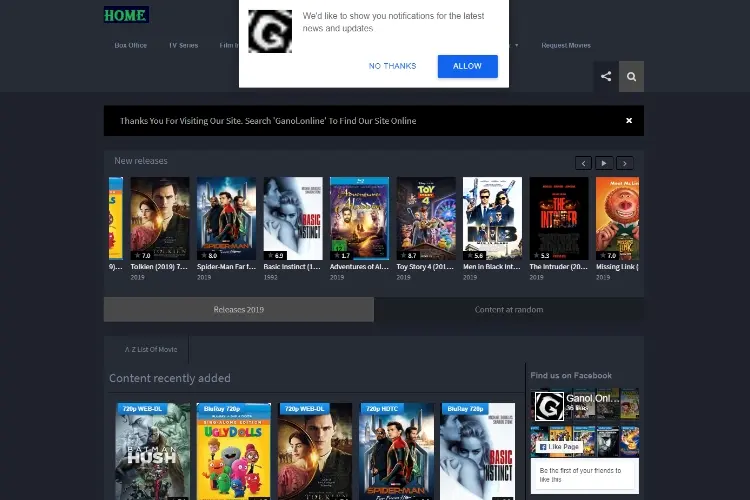750x500 pixels.
Task: Click 720p HDTC badge on Spider-Man
Action: click(x=382, y=409)
